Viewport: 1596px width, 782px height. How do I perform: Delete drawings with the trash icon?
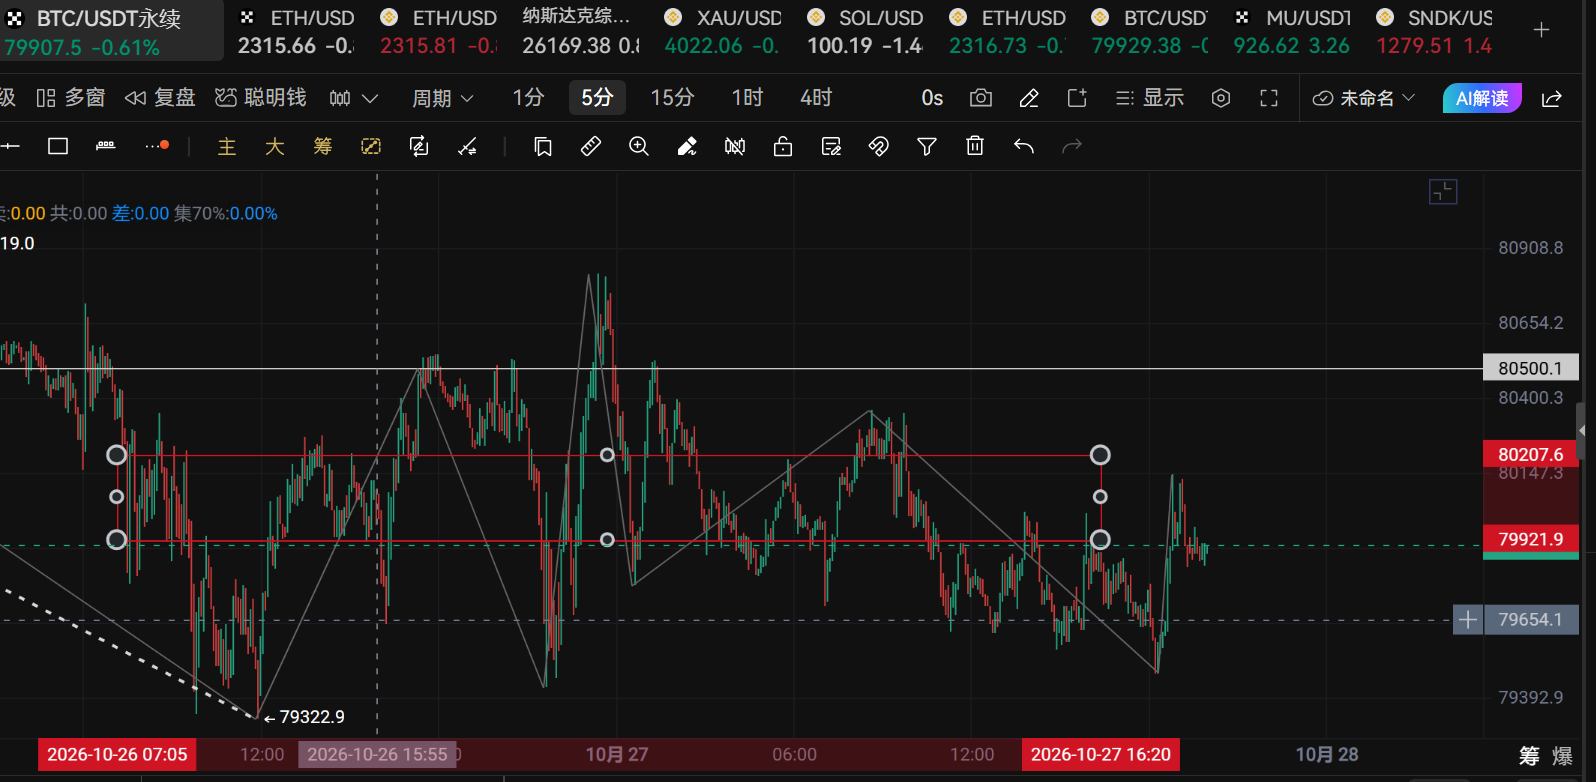[975, 146]
